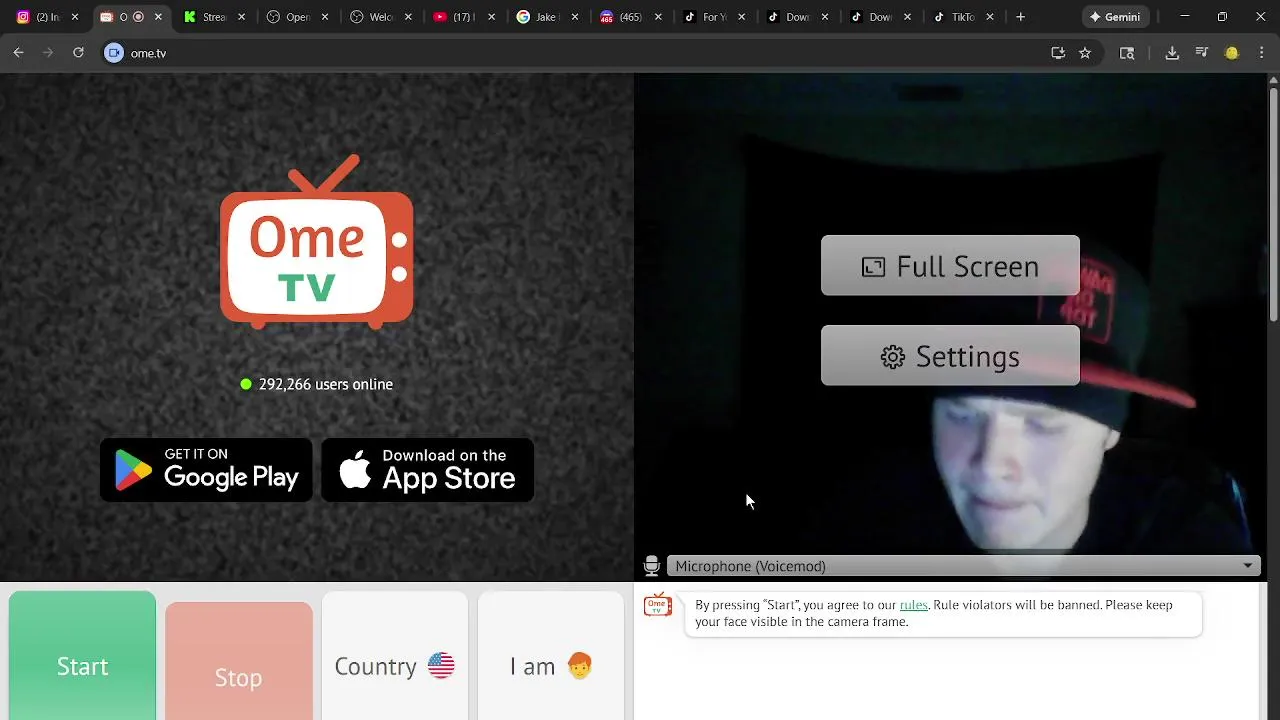This screenshot has width=1280, height=720.
Task: Switch to the TikTok 'For Y' tab
Action: [x=713, y=17]
